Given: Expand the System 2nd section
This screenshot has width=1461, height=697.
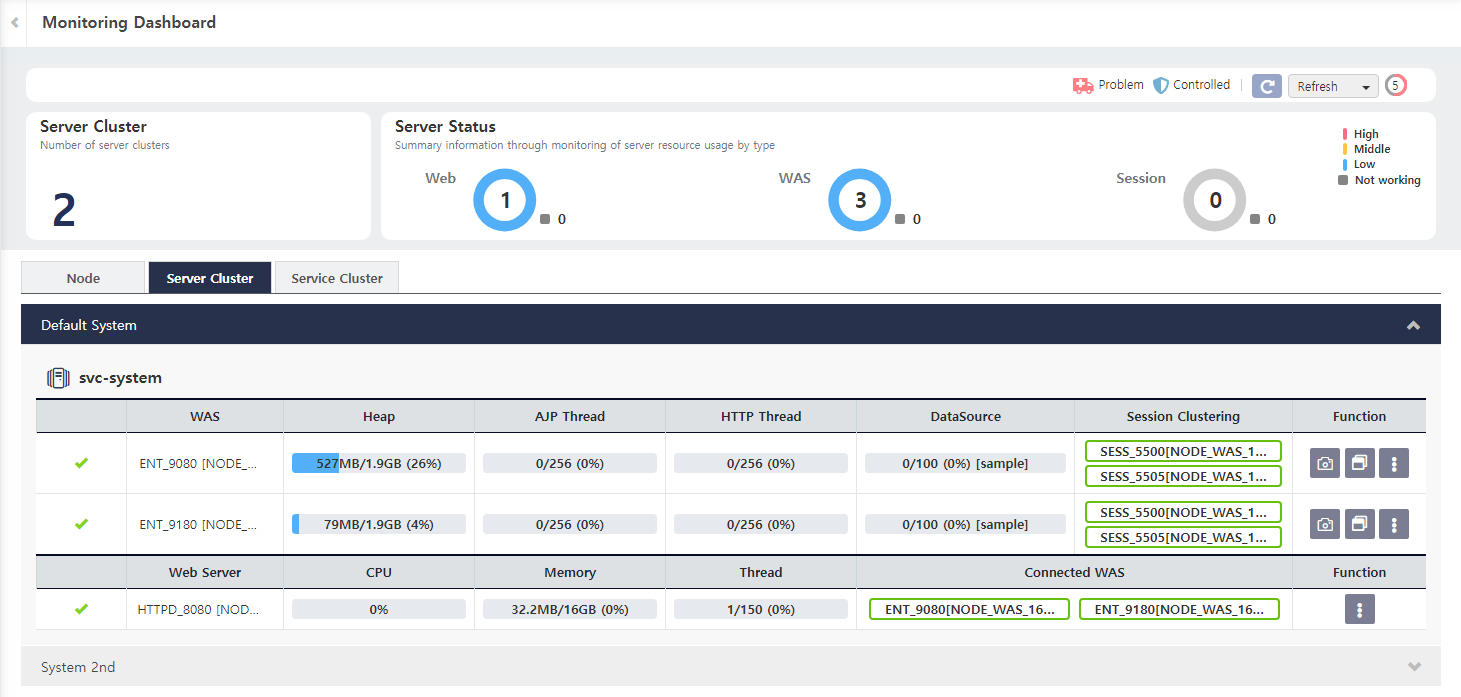Looking at the screenshot, I should 1413,666.
